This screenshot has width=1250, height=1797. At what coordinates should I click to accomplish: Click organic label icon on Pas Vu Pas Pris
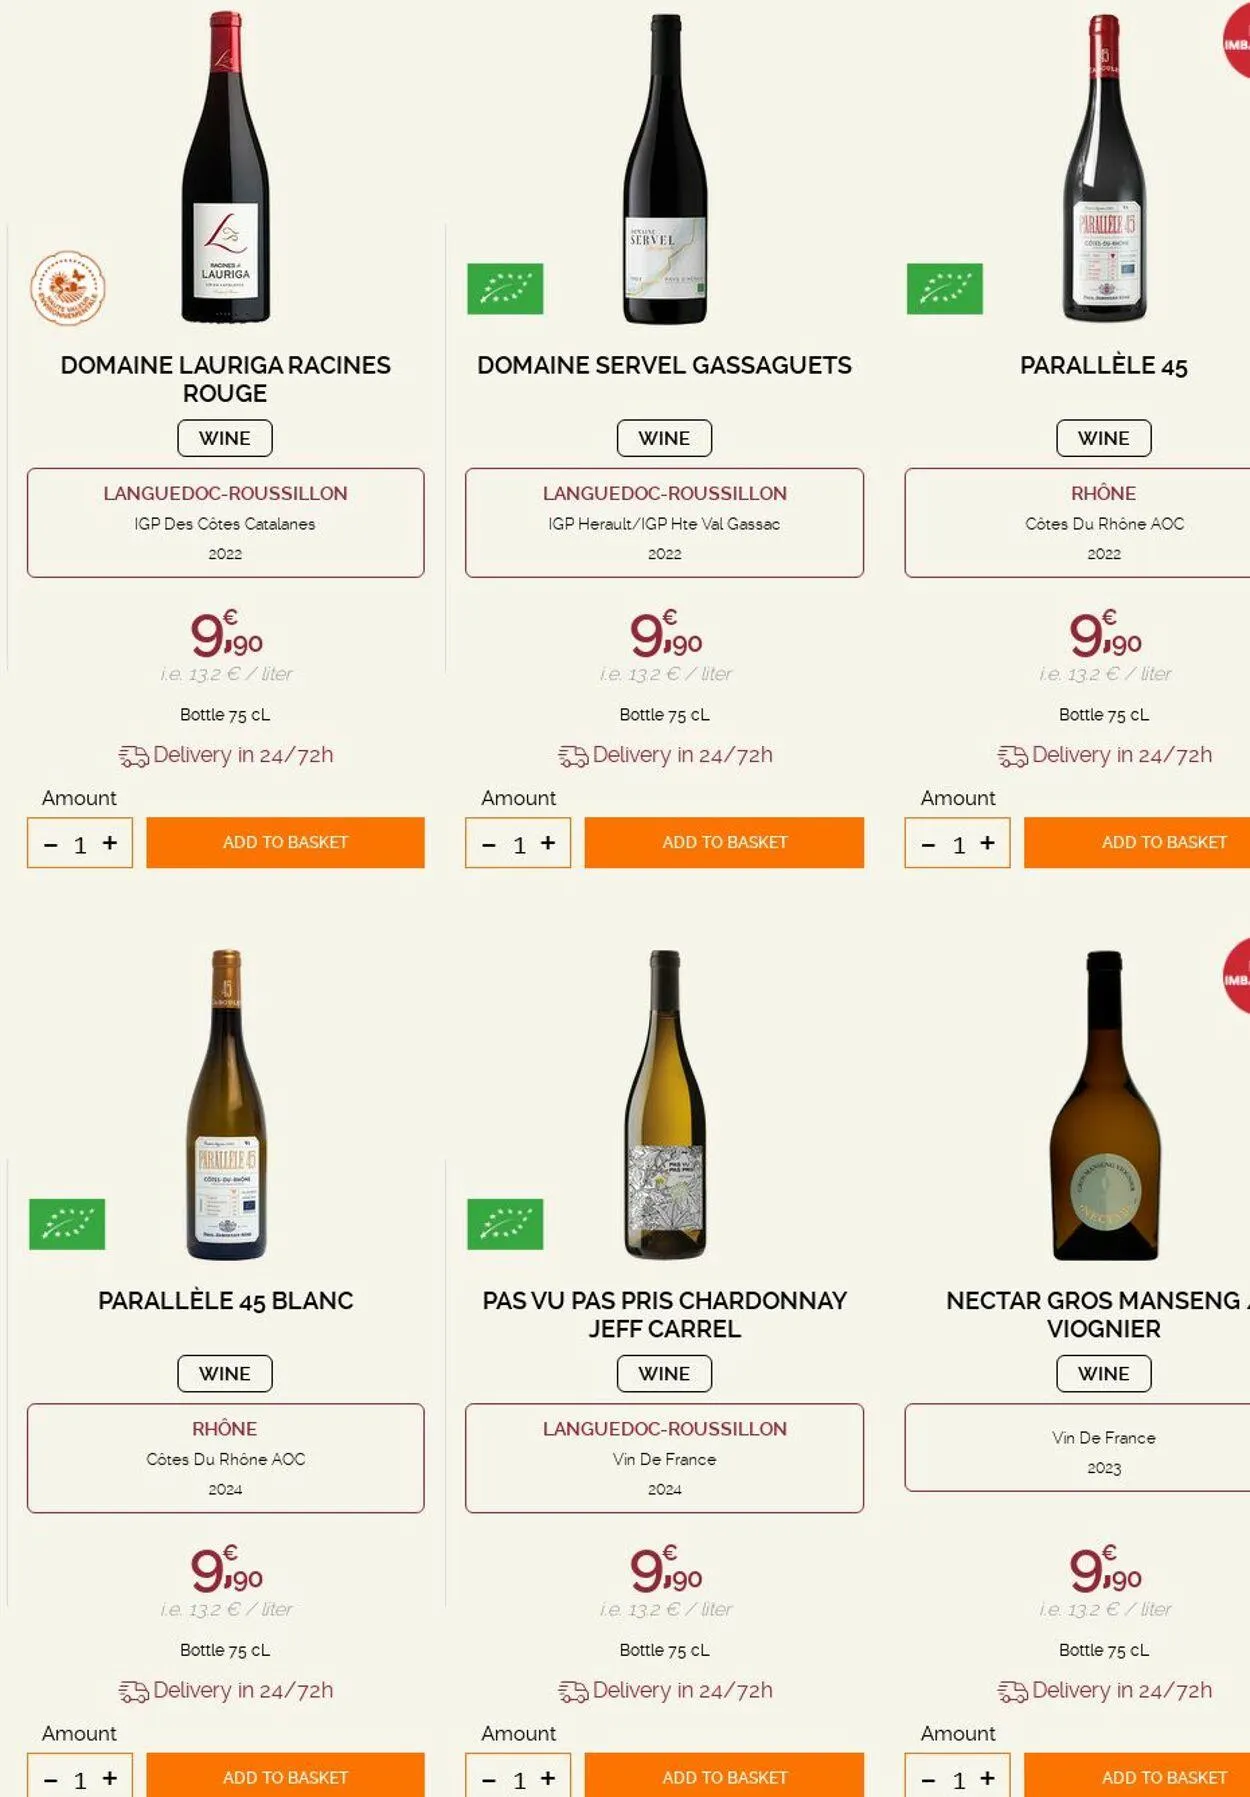coord(505,1224)
